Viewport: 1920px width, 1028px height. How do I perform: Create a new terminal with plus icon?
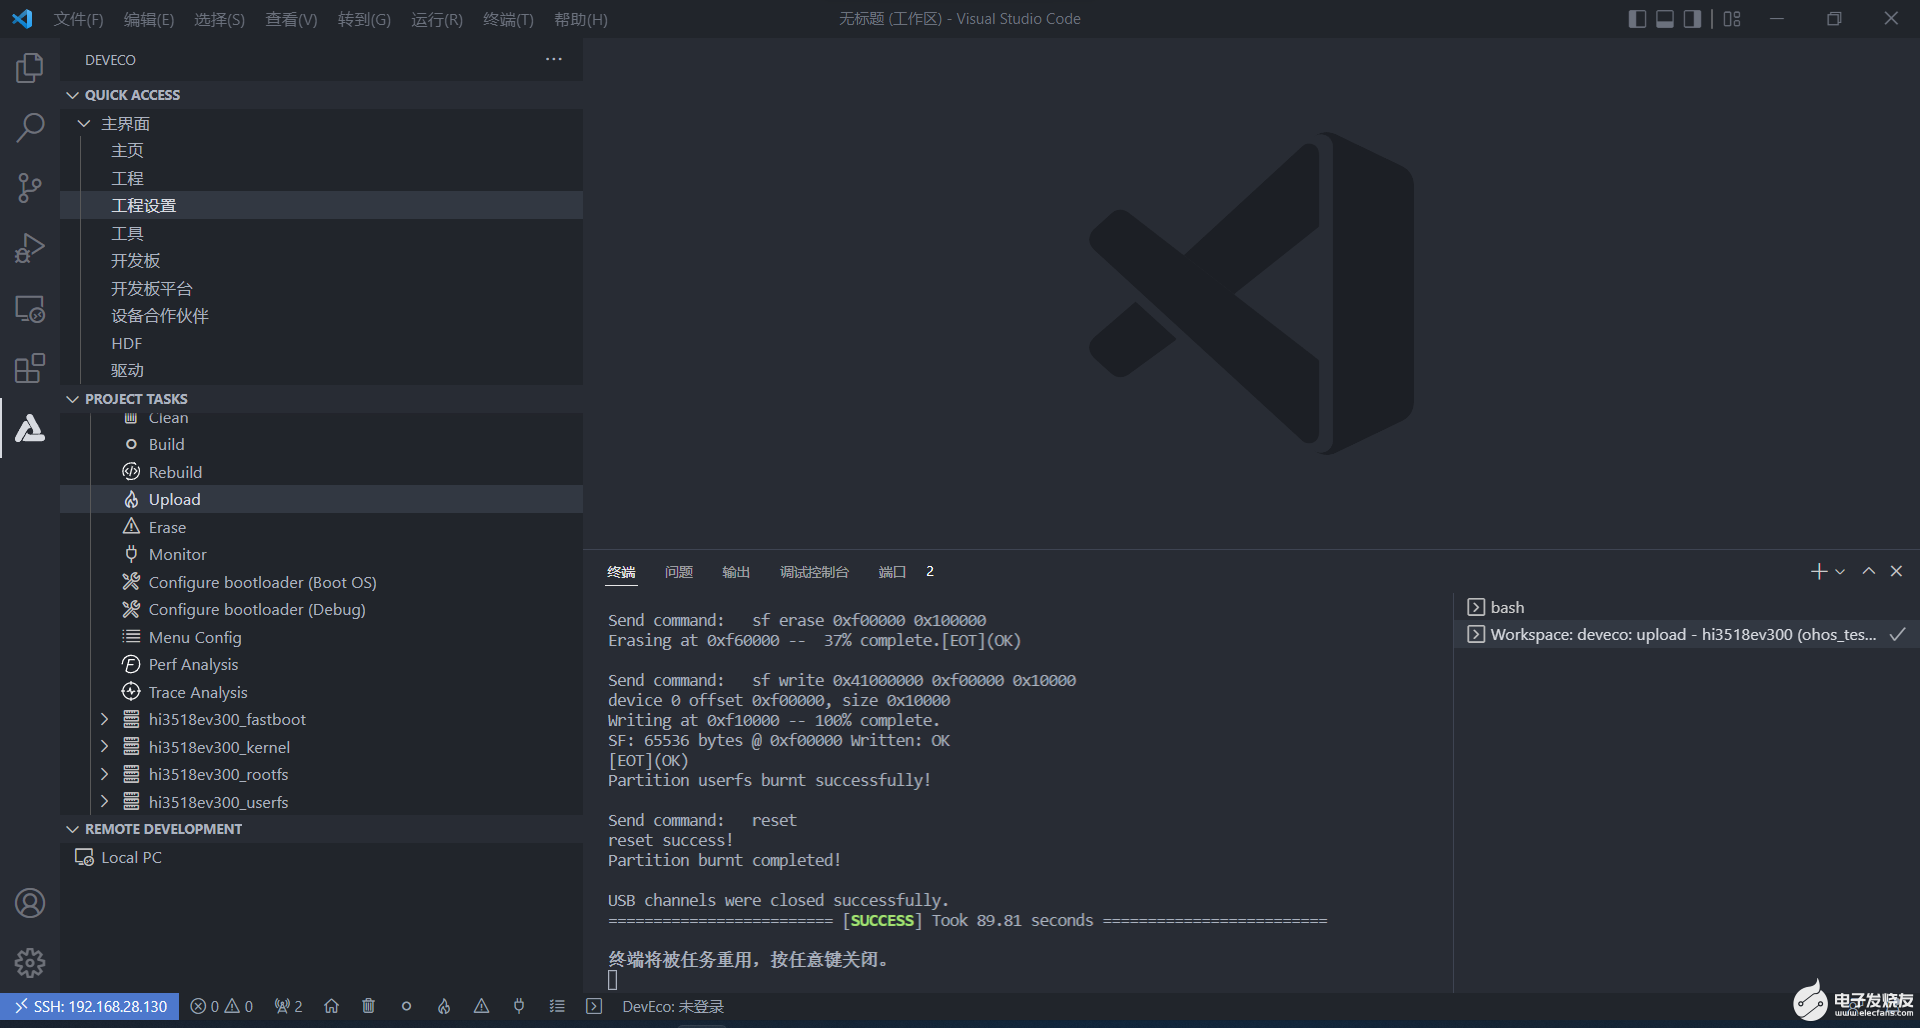[1818, 571]
